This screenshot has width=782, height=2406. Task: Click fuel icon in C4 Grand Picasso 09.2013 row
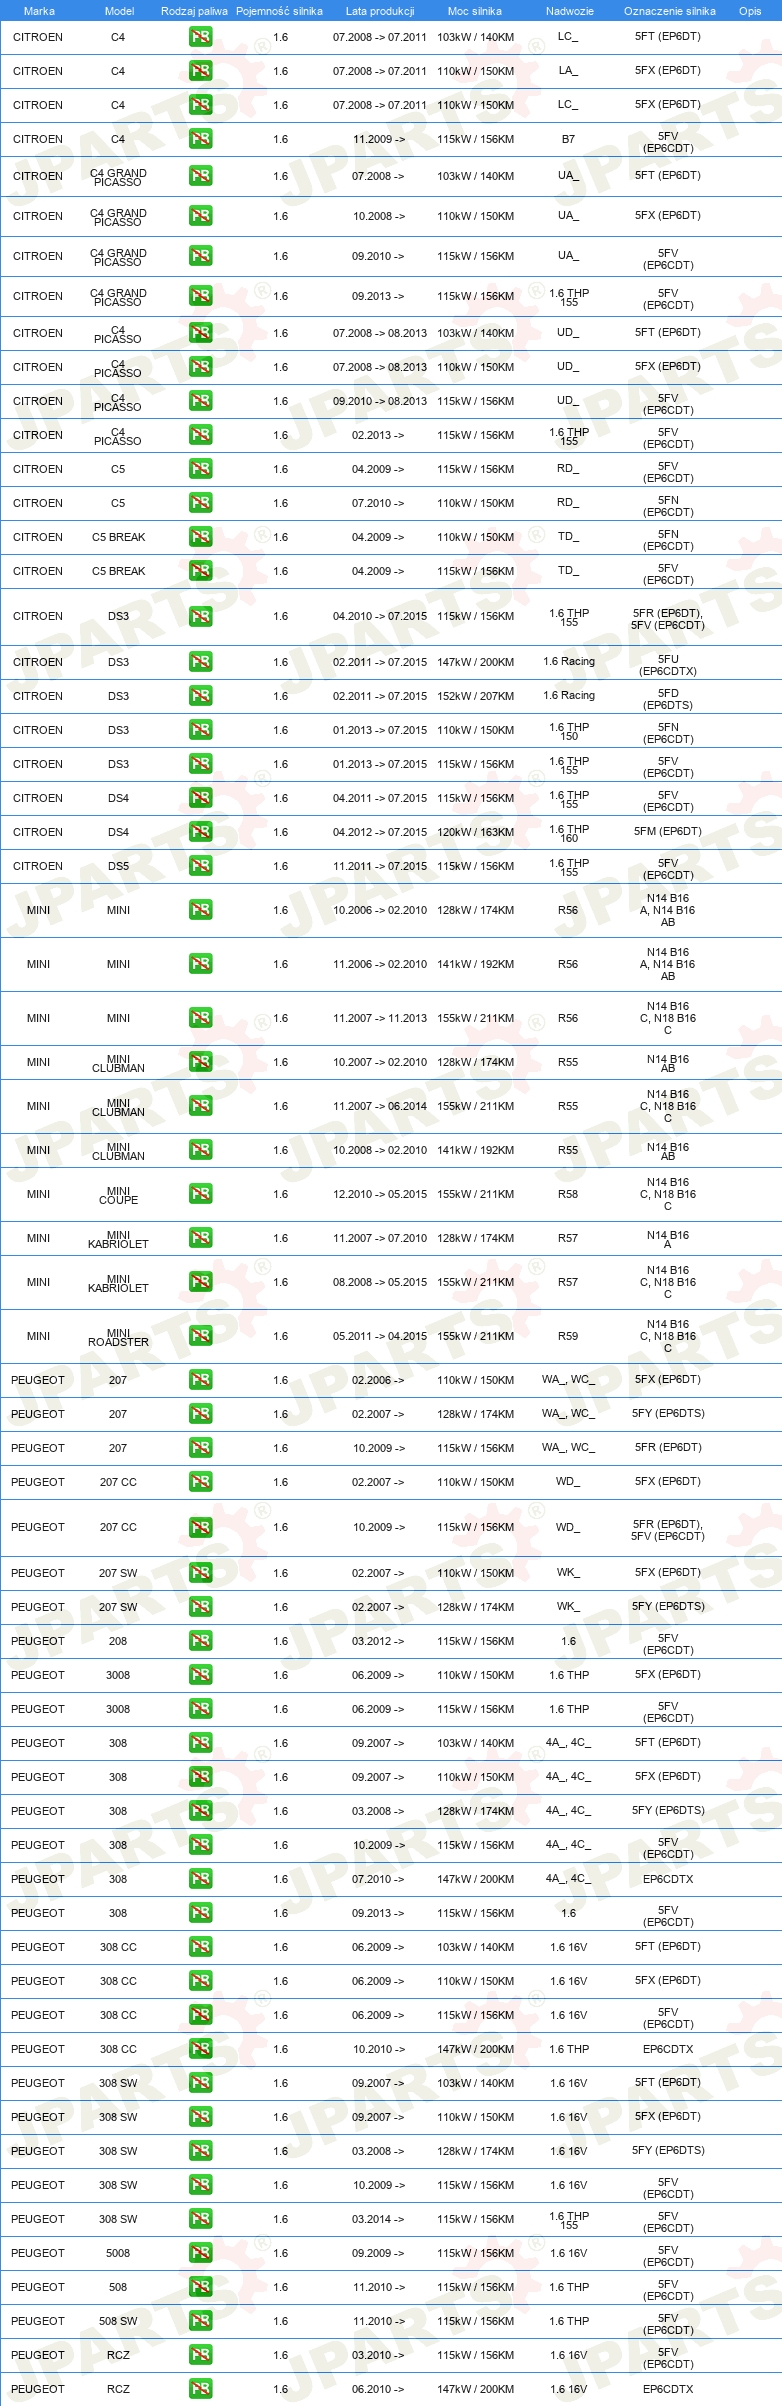click(x=200, y=296)
